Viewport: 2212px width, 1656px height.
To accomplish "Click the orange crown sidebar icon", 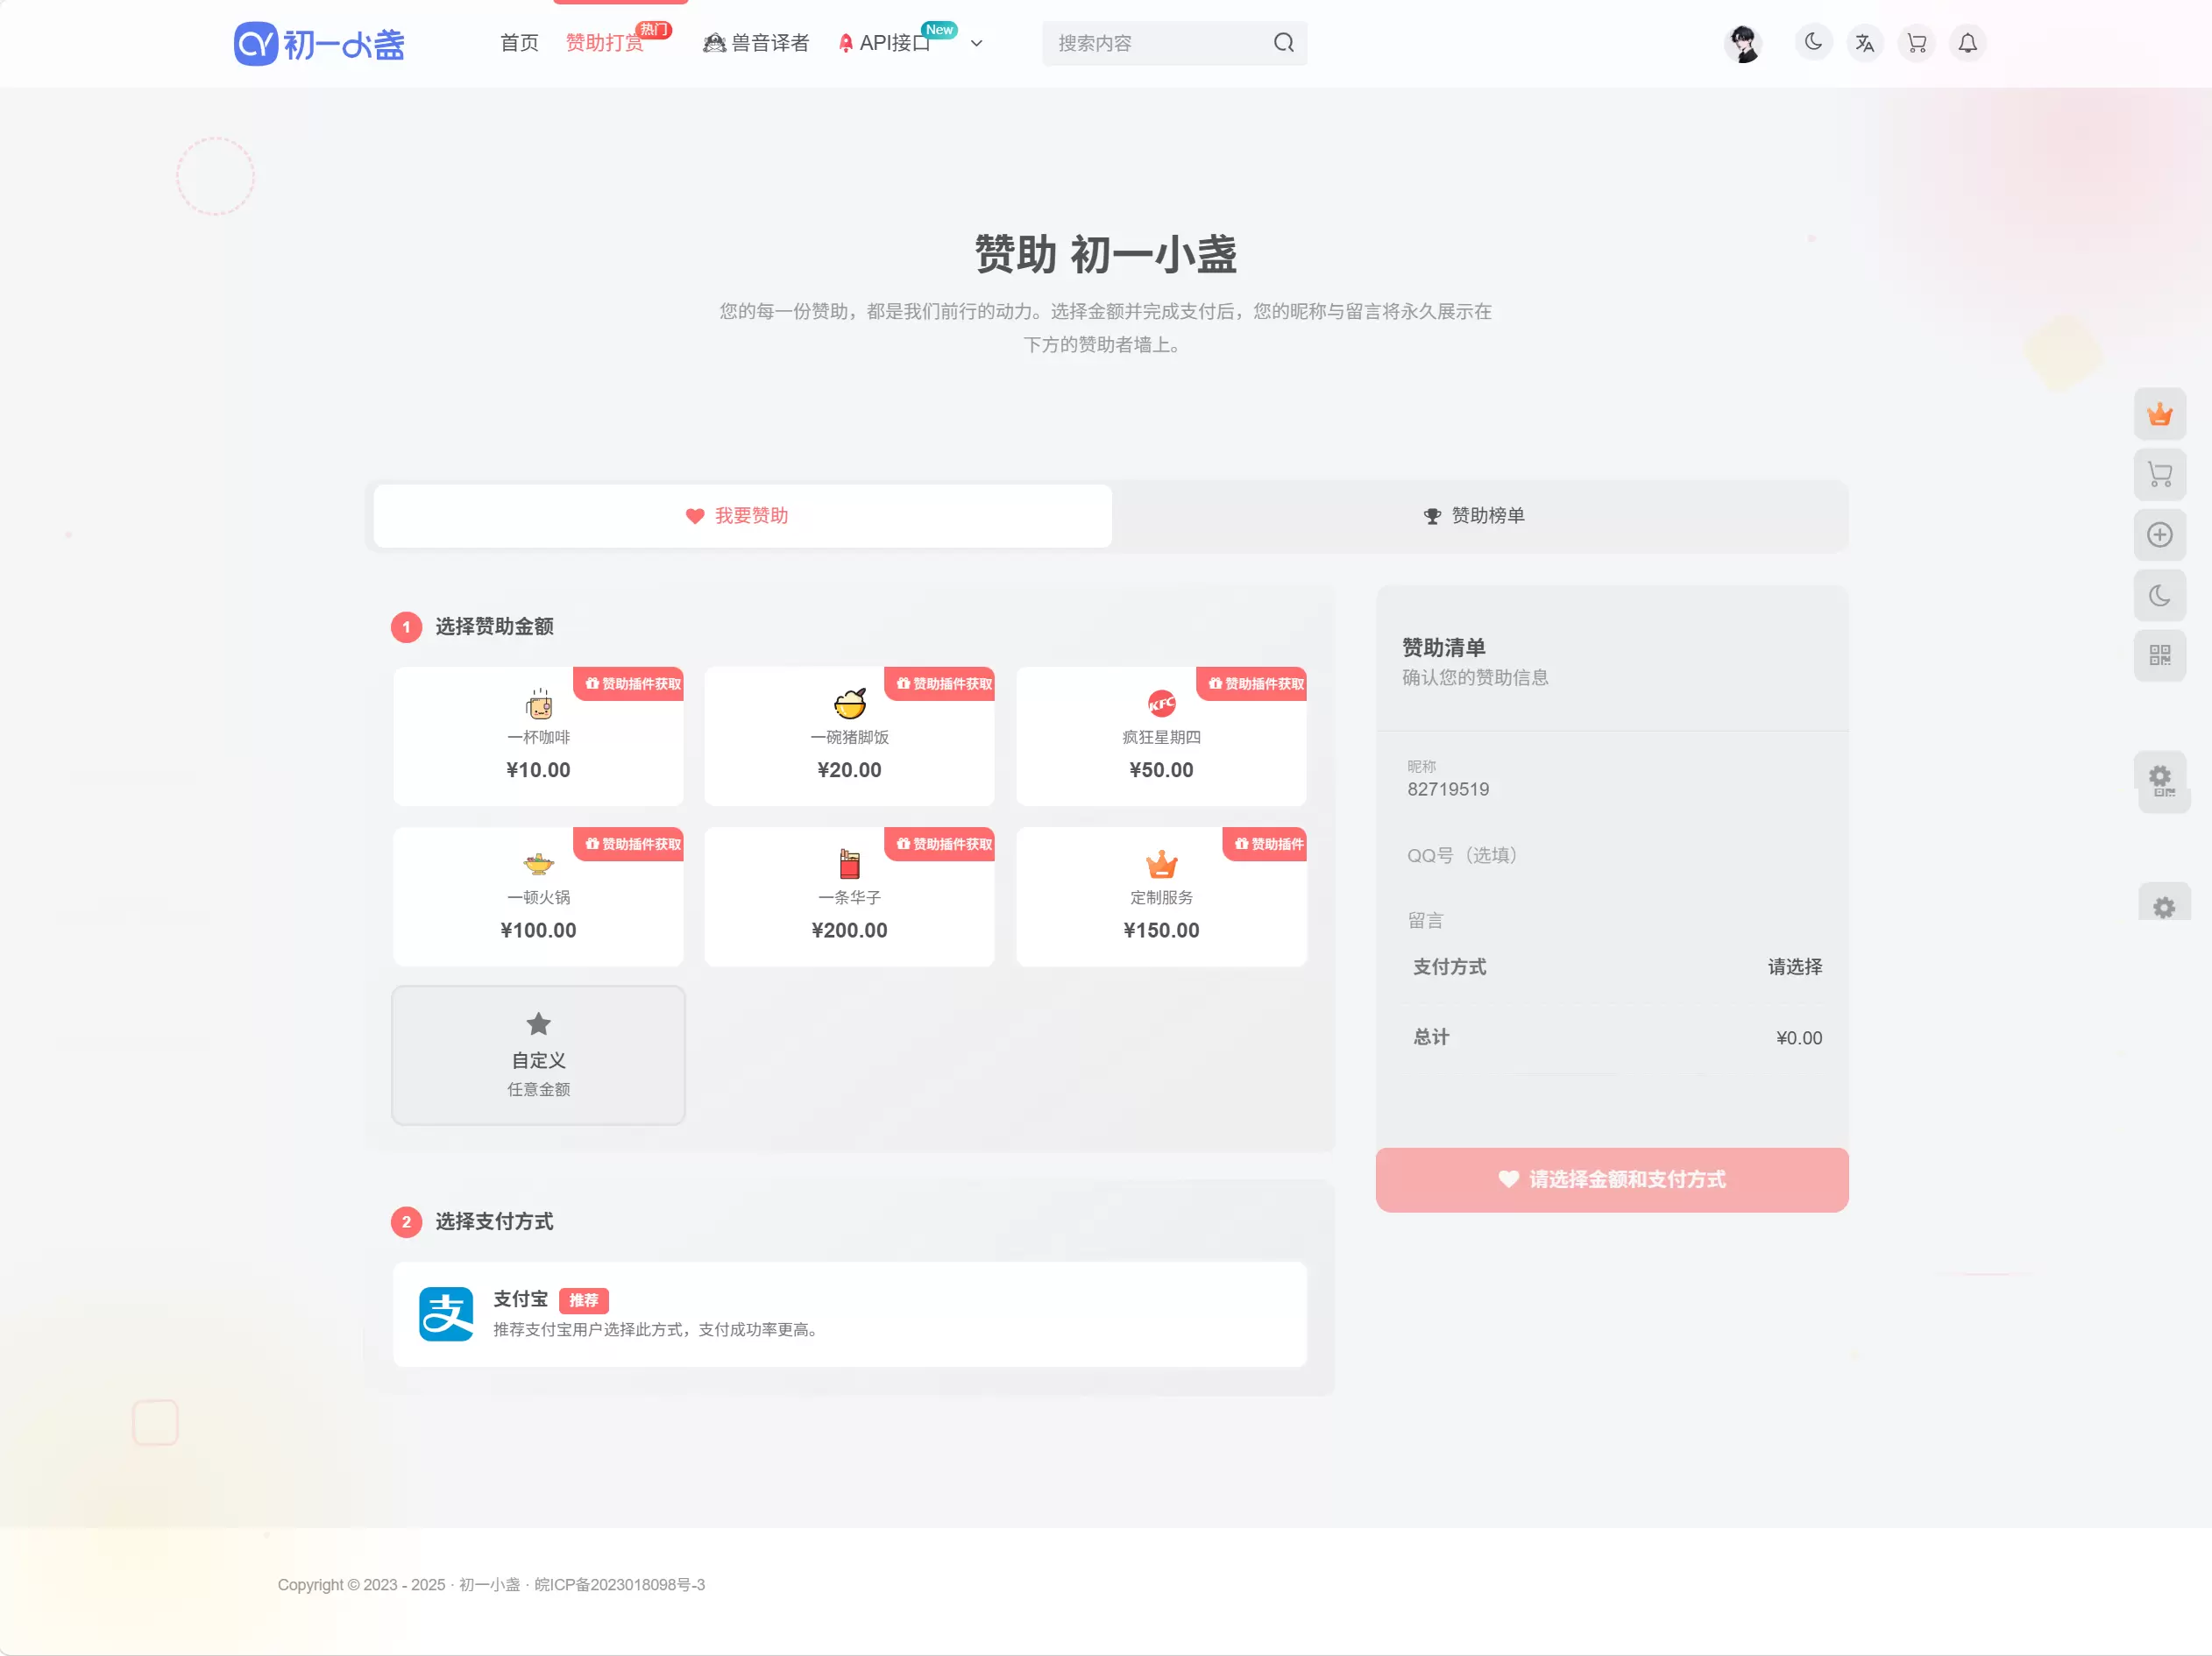I will pyautogui.click(x=2160, y=414).
